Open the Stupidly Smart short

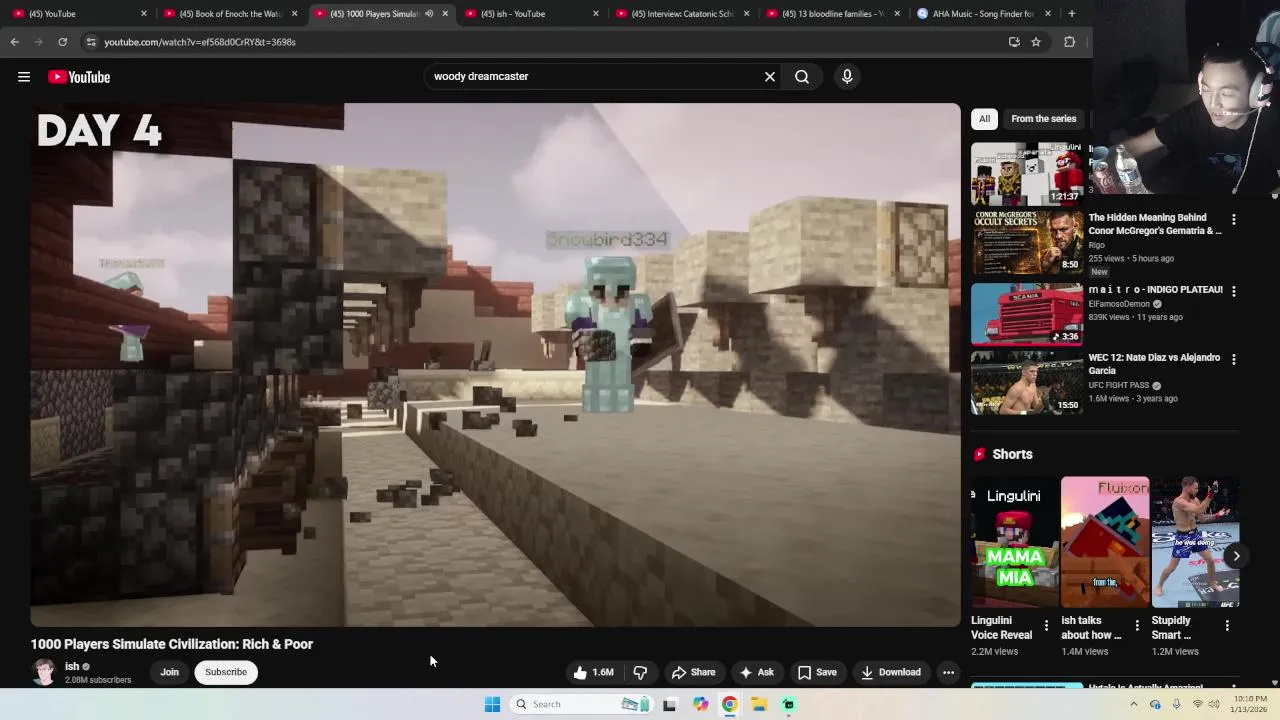tap(1195, 542)
